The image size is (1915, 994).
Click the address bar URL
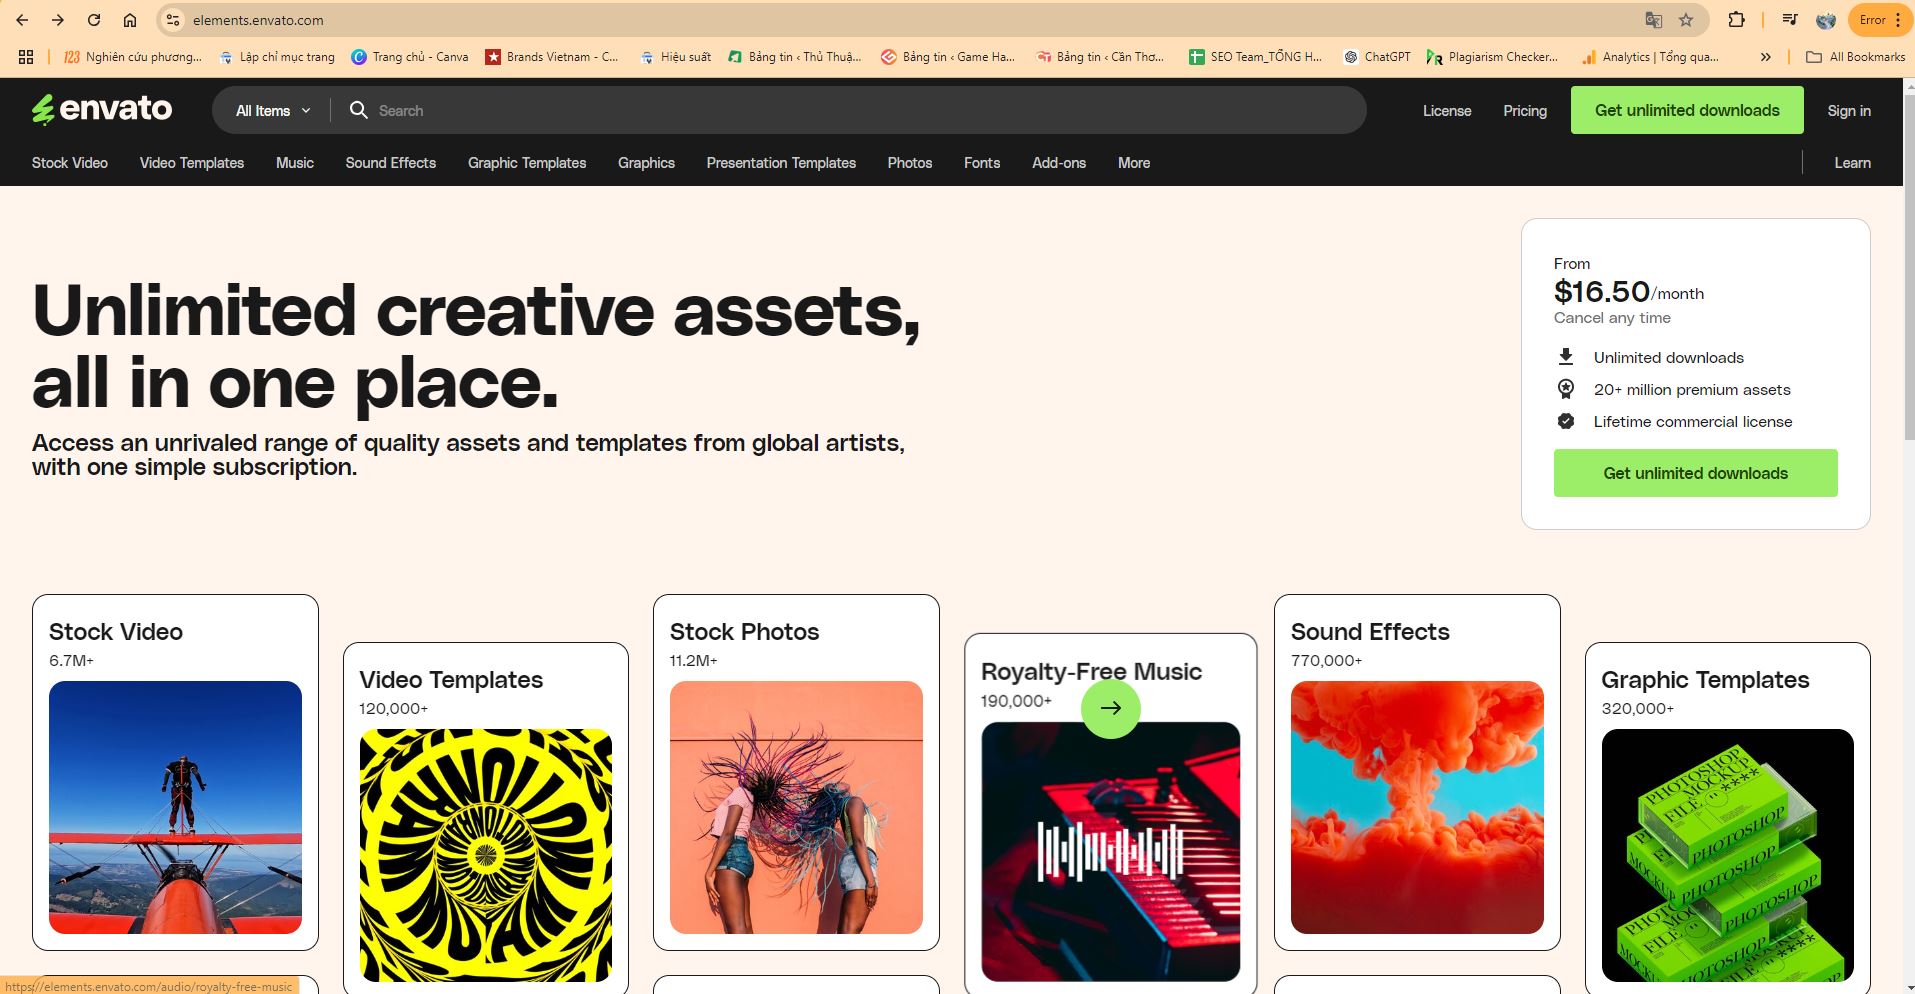click(x=258, y=20)
